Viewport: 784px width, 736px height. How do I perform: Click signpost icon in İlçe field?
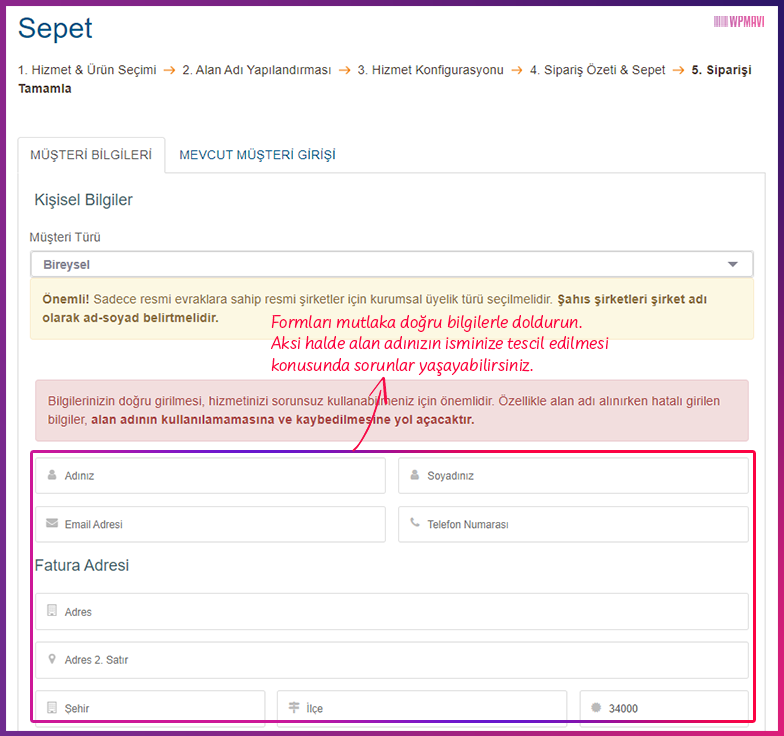pyautogui.click(x=294, y=707)
